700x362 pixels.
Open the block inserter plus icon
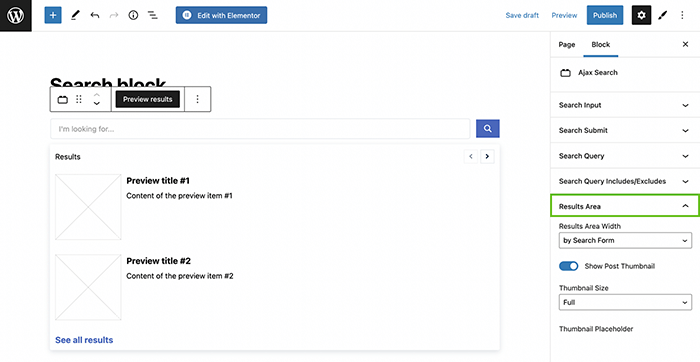(x=53, y=15)
